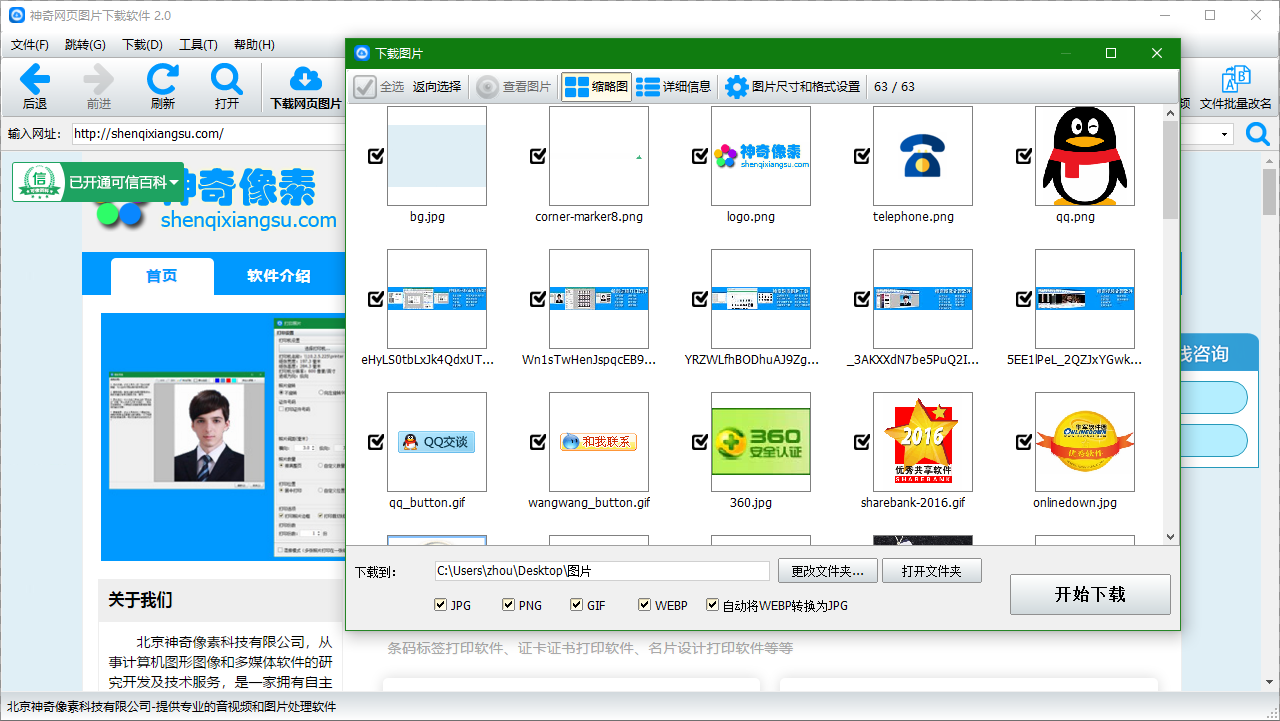Open the 工具(T) menu

pyautogui.click(x=198, y=44)
